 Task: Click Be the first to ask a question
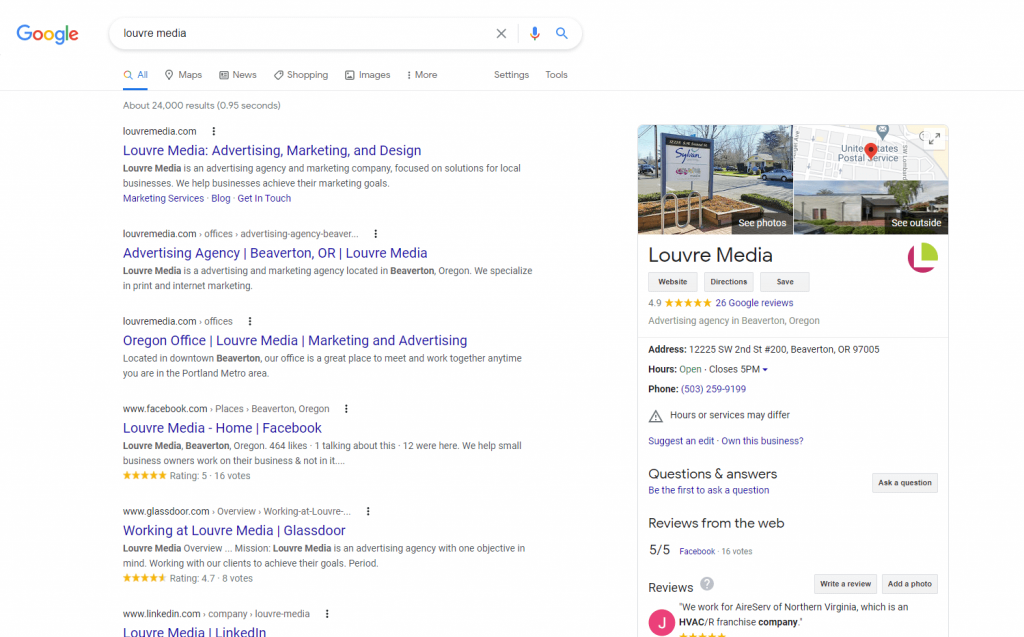coord(709,491)
